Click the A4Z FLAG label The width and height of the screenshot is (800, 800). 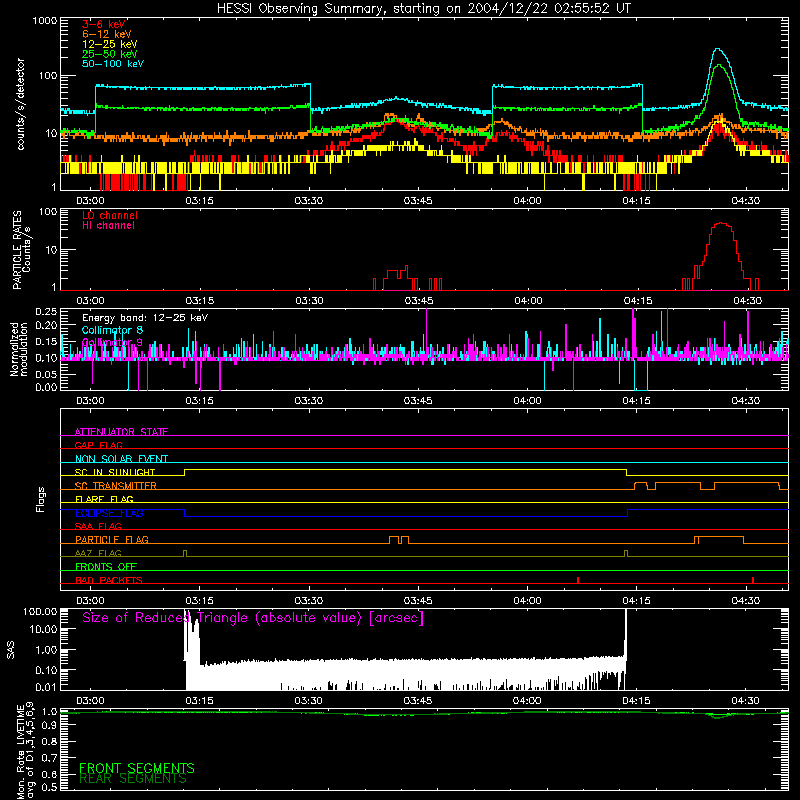pos(98,553)
